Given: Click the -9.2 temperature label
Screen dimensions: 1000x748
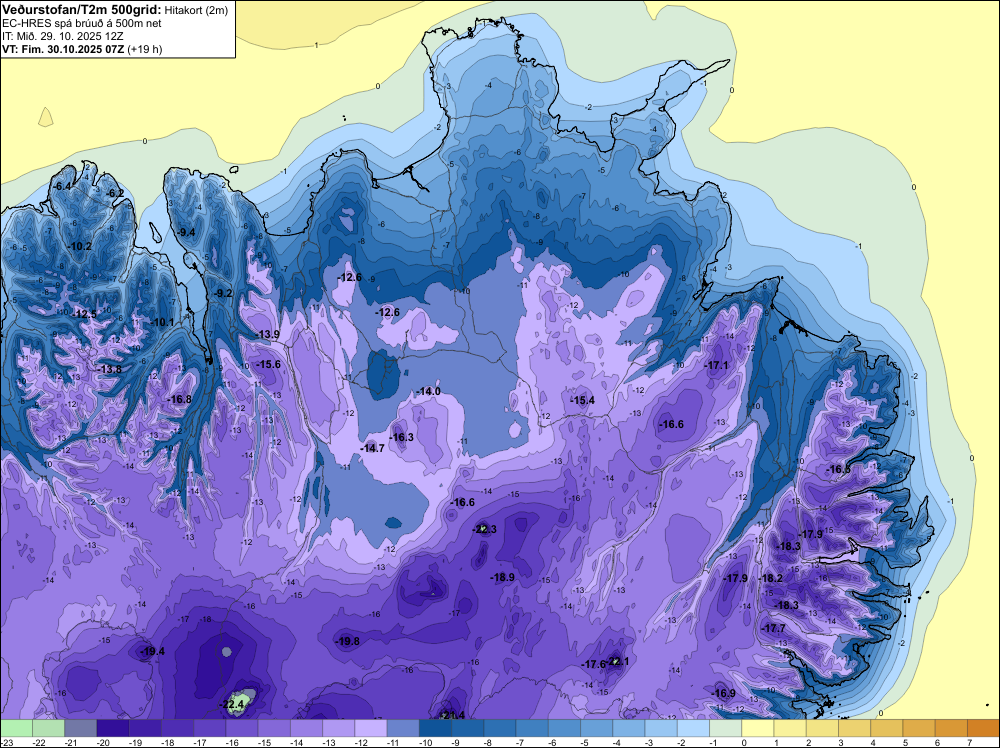Looking at the screenshot, I should [x=223, y=293].
